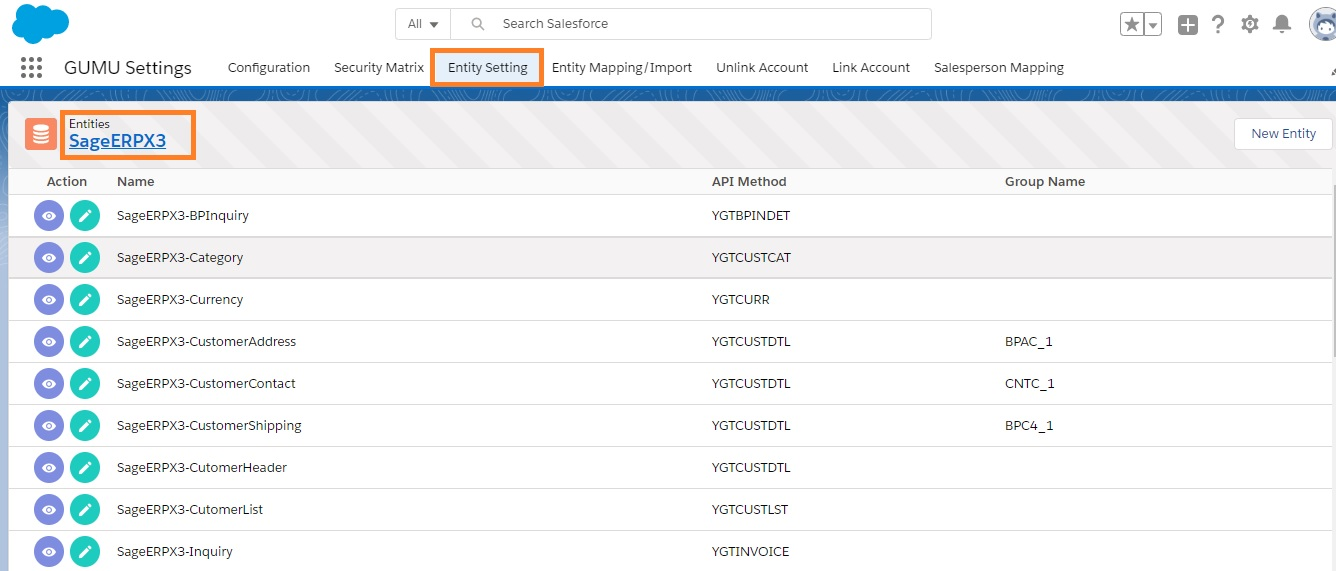Edit the SageERPX3-Currency entity pencil icon

click(85, 299)
